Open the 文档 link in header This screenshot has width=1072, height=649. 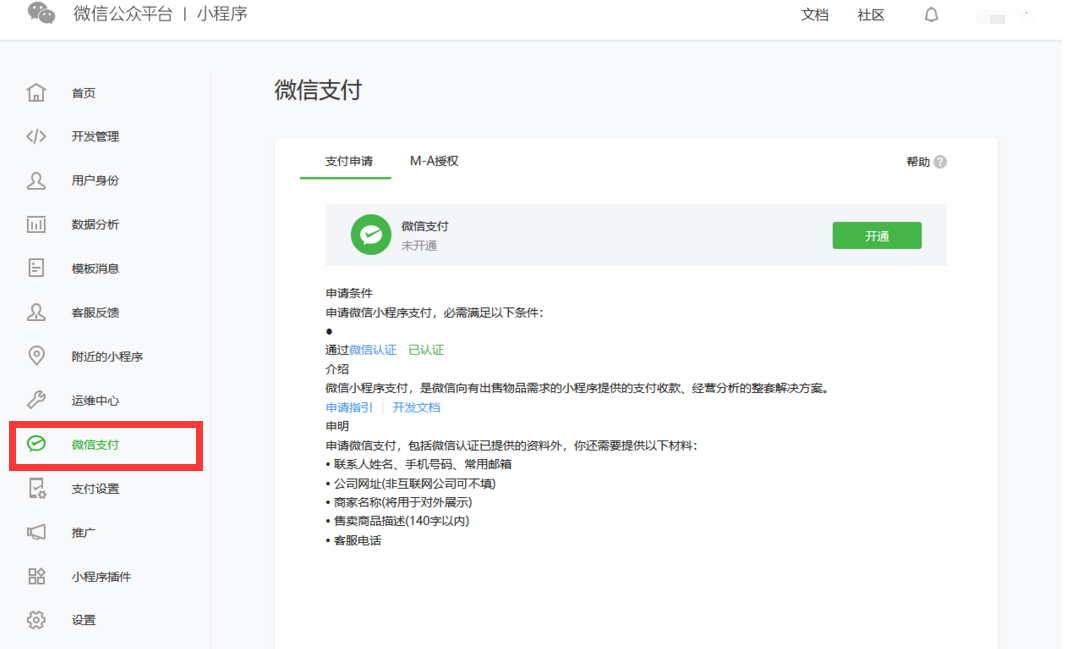(x=814, y=15)
